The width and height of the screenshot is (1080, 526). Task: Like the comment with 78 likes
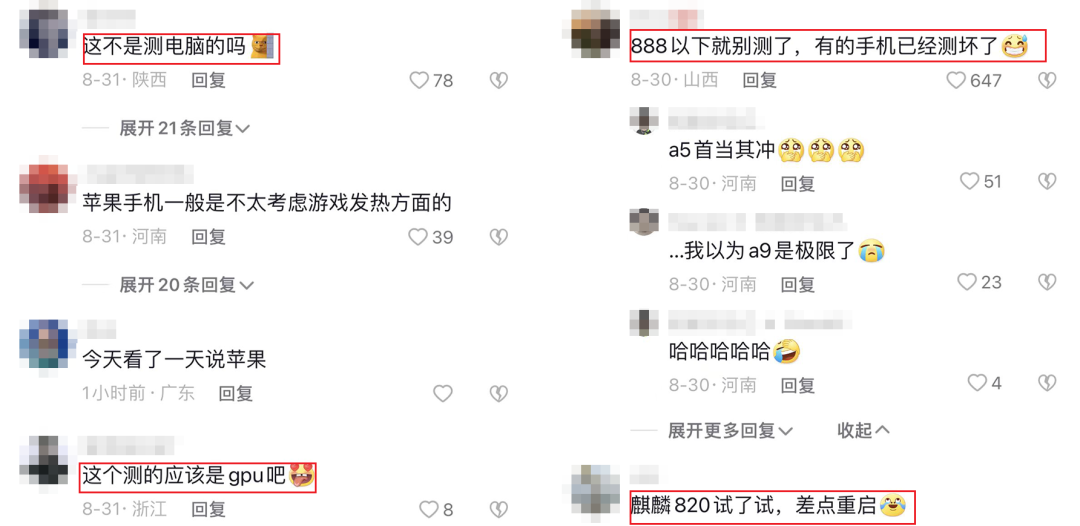pos(419,81)
